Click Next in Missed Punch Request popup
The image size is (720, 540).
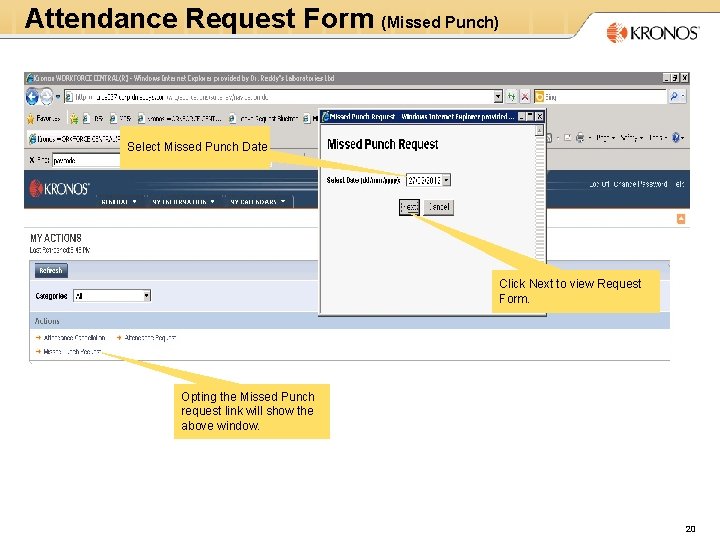coord(409,207)
